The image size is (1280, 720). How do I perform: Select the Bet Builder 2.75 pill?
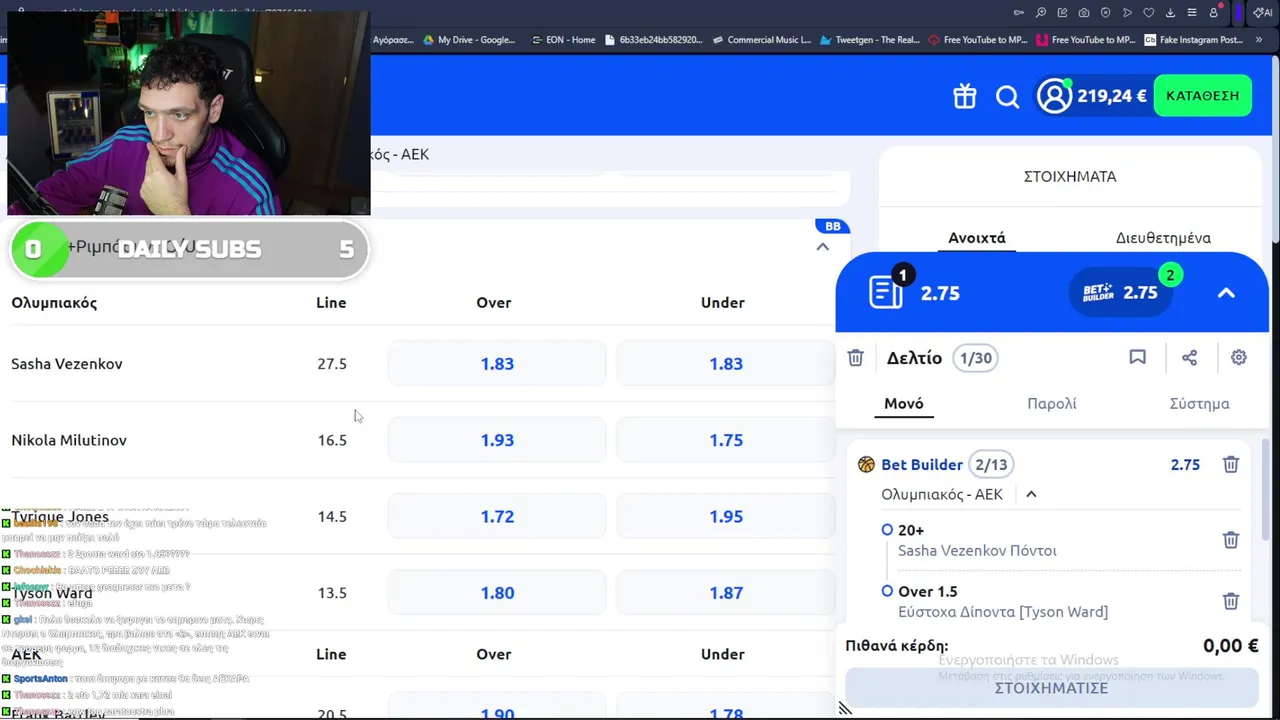coord(1121,292)
